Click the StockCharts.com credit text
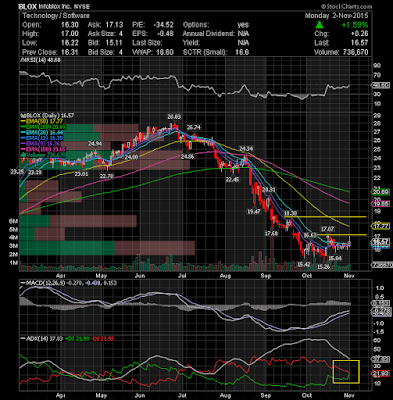393x400 pixels. pos(346,6)
